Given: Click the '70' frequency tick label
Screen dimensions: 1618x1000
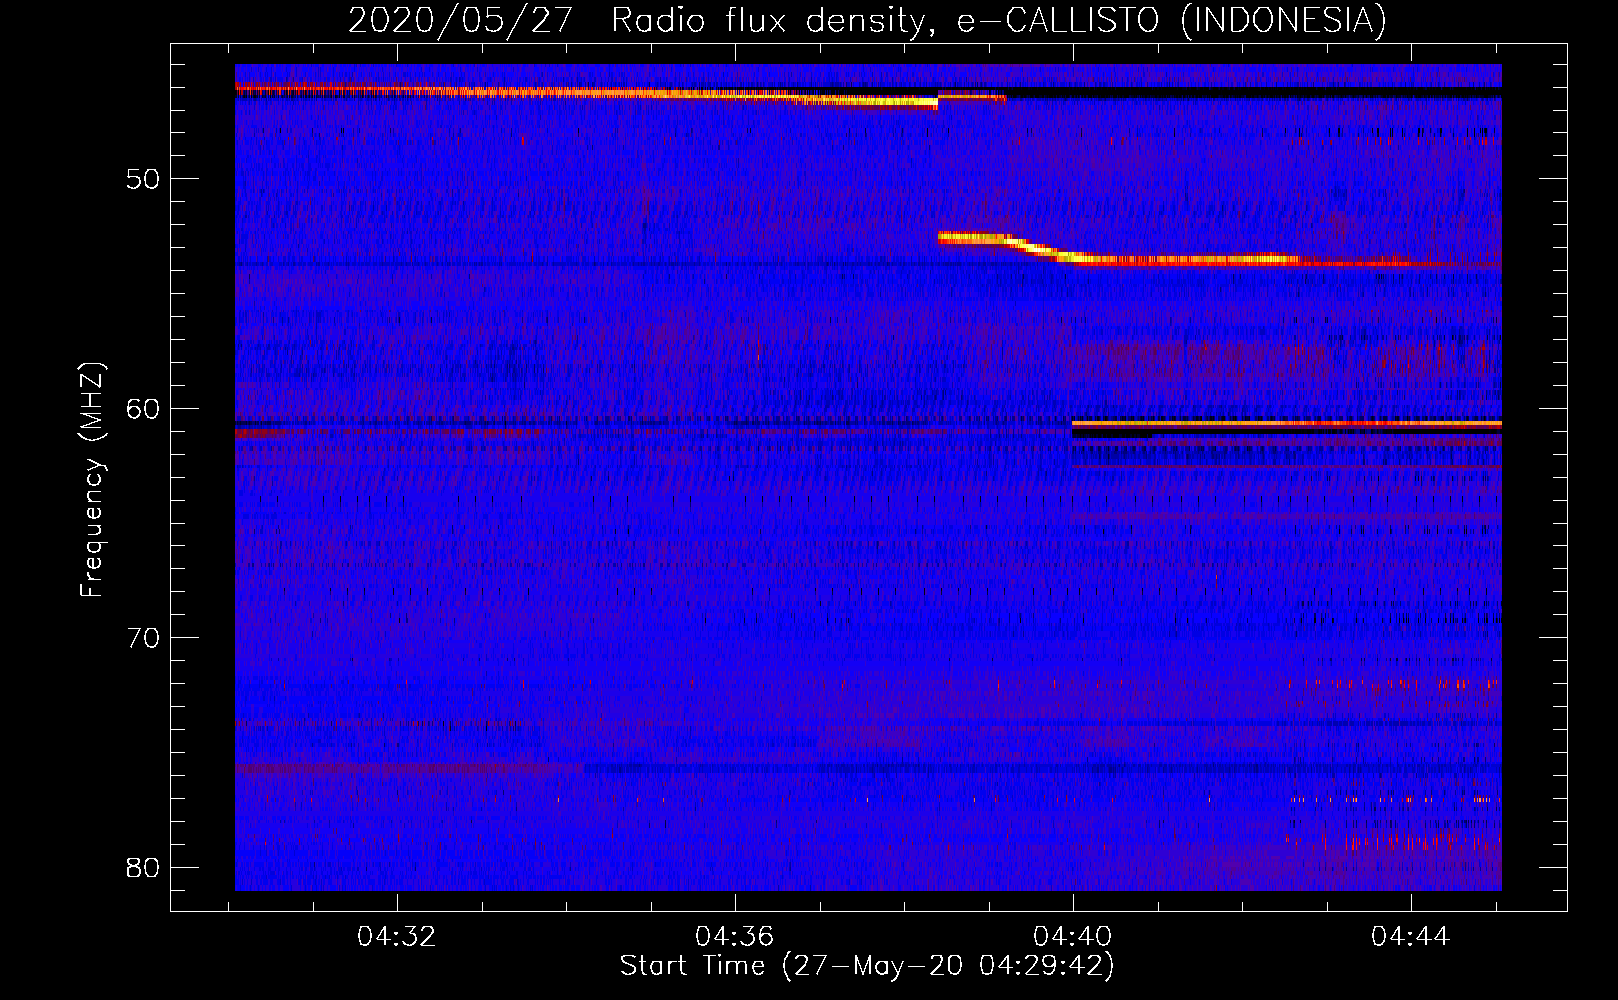Looking at the screenshot, I should coord(144,637).
